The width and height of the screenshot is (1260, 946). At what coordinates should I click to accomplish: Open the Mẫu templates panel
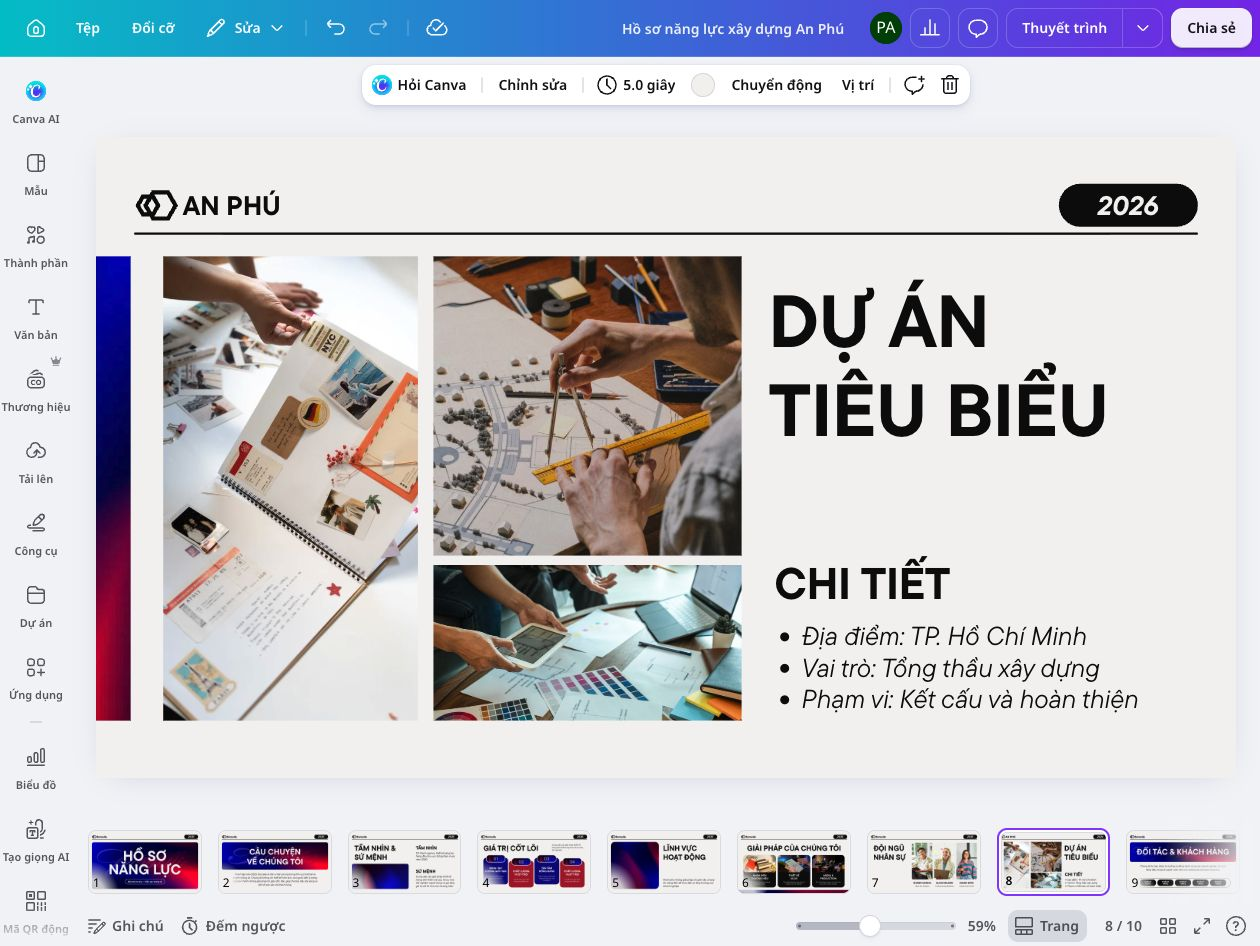click(x=36, y=174)
